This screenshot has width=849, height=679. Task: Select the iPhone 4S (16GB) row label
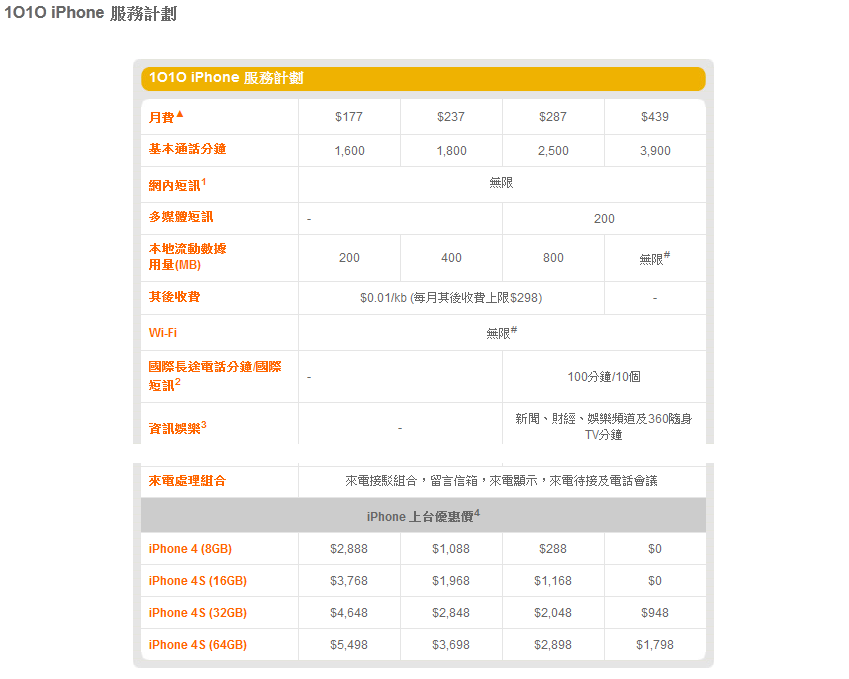[198, 581]
